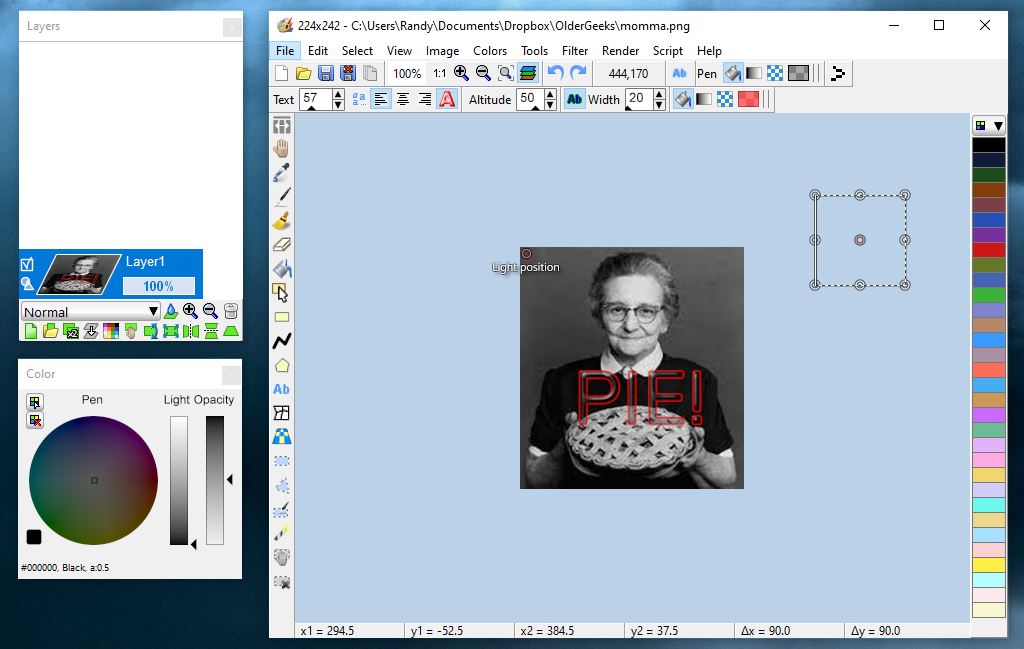Open the Edit menu

point(318,50)
